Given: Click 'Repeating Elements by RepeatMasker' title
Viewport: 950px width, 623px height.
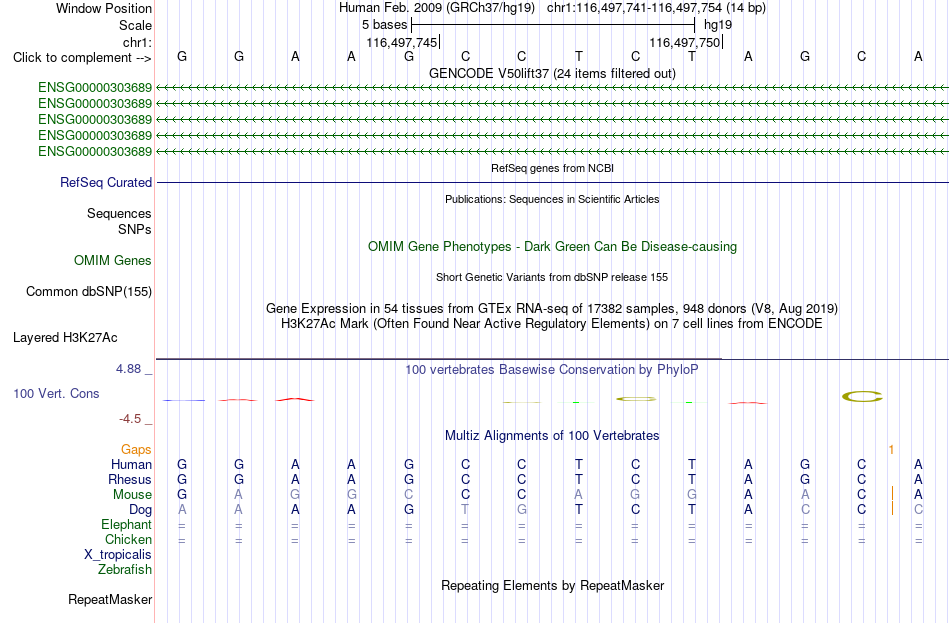Looking at the screenshot, I should point(552,585).
